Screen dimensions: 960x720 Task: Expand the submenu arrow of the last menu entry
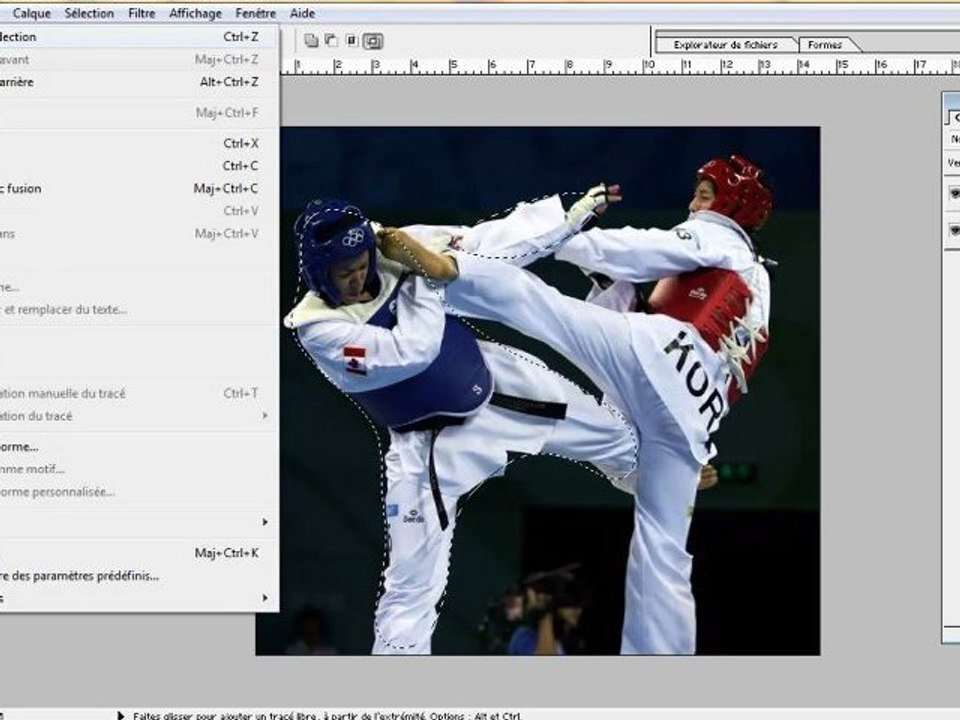pos(265,598)
